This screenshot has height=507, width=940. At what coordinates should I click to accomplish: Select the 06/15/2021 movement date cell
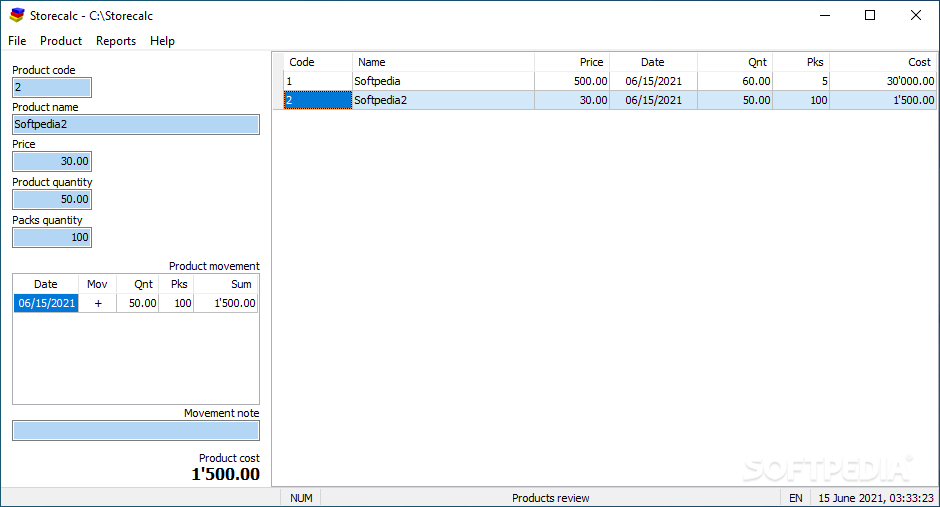click(x=46, y=303)
